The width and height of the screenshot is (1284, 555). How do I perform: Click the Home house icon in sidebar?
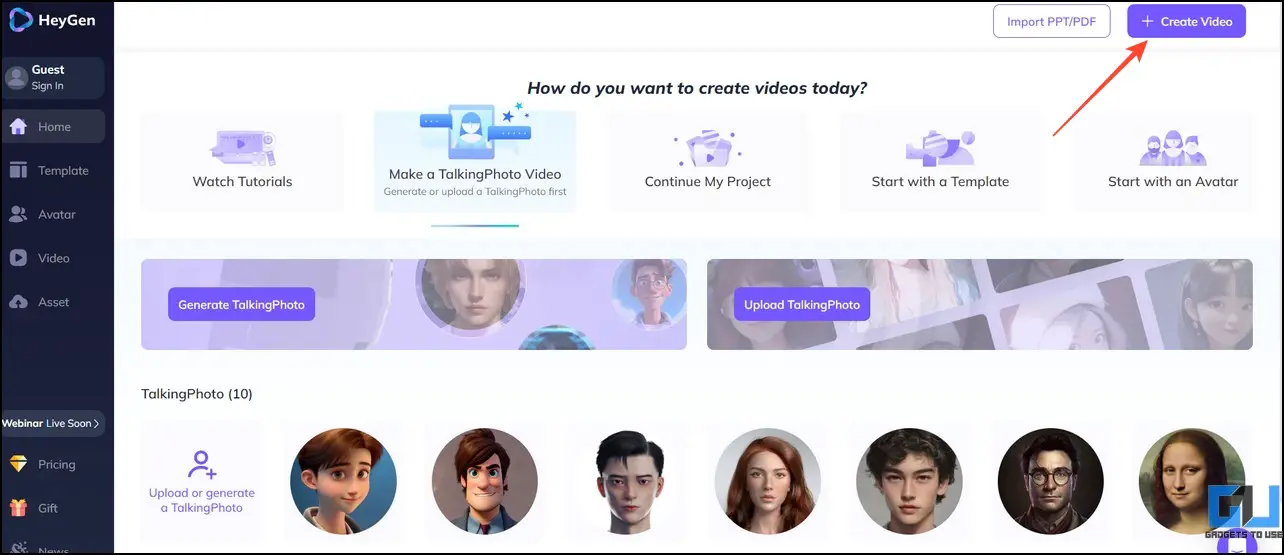[x=18, y=127]
